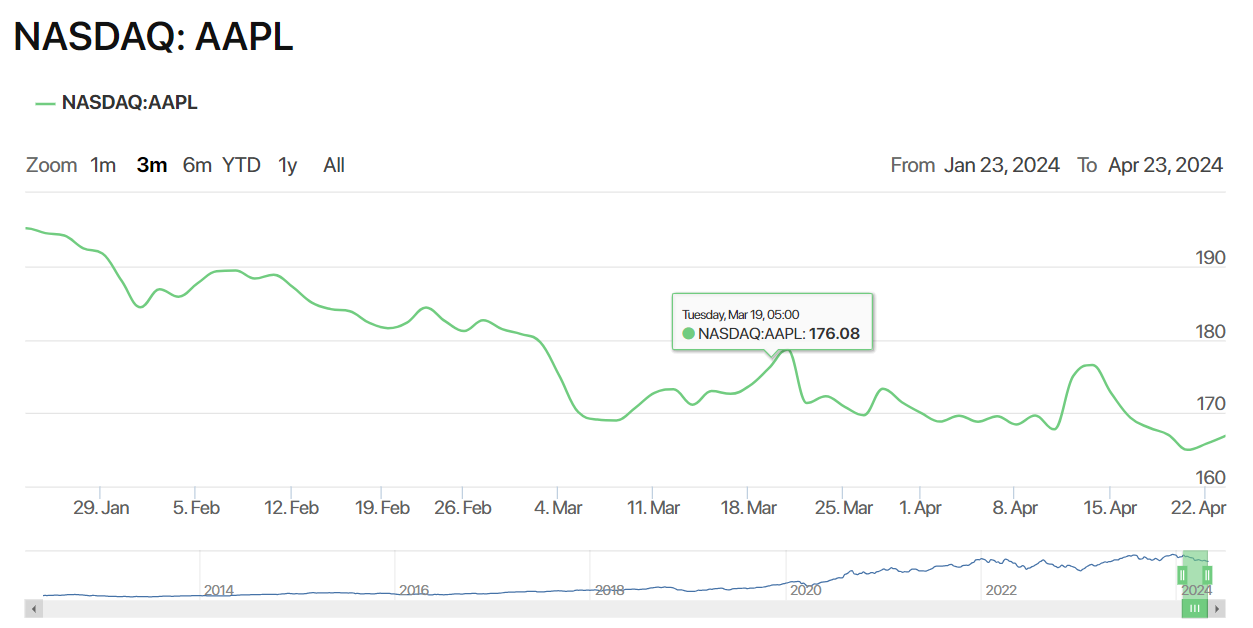Click the navigator scrollbar left arrow

[x=34, y=608]
